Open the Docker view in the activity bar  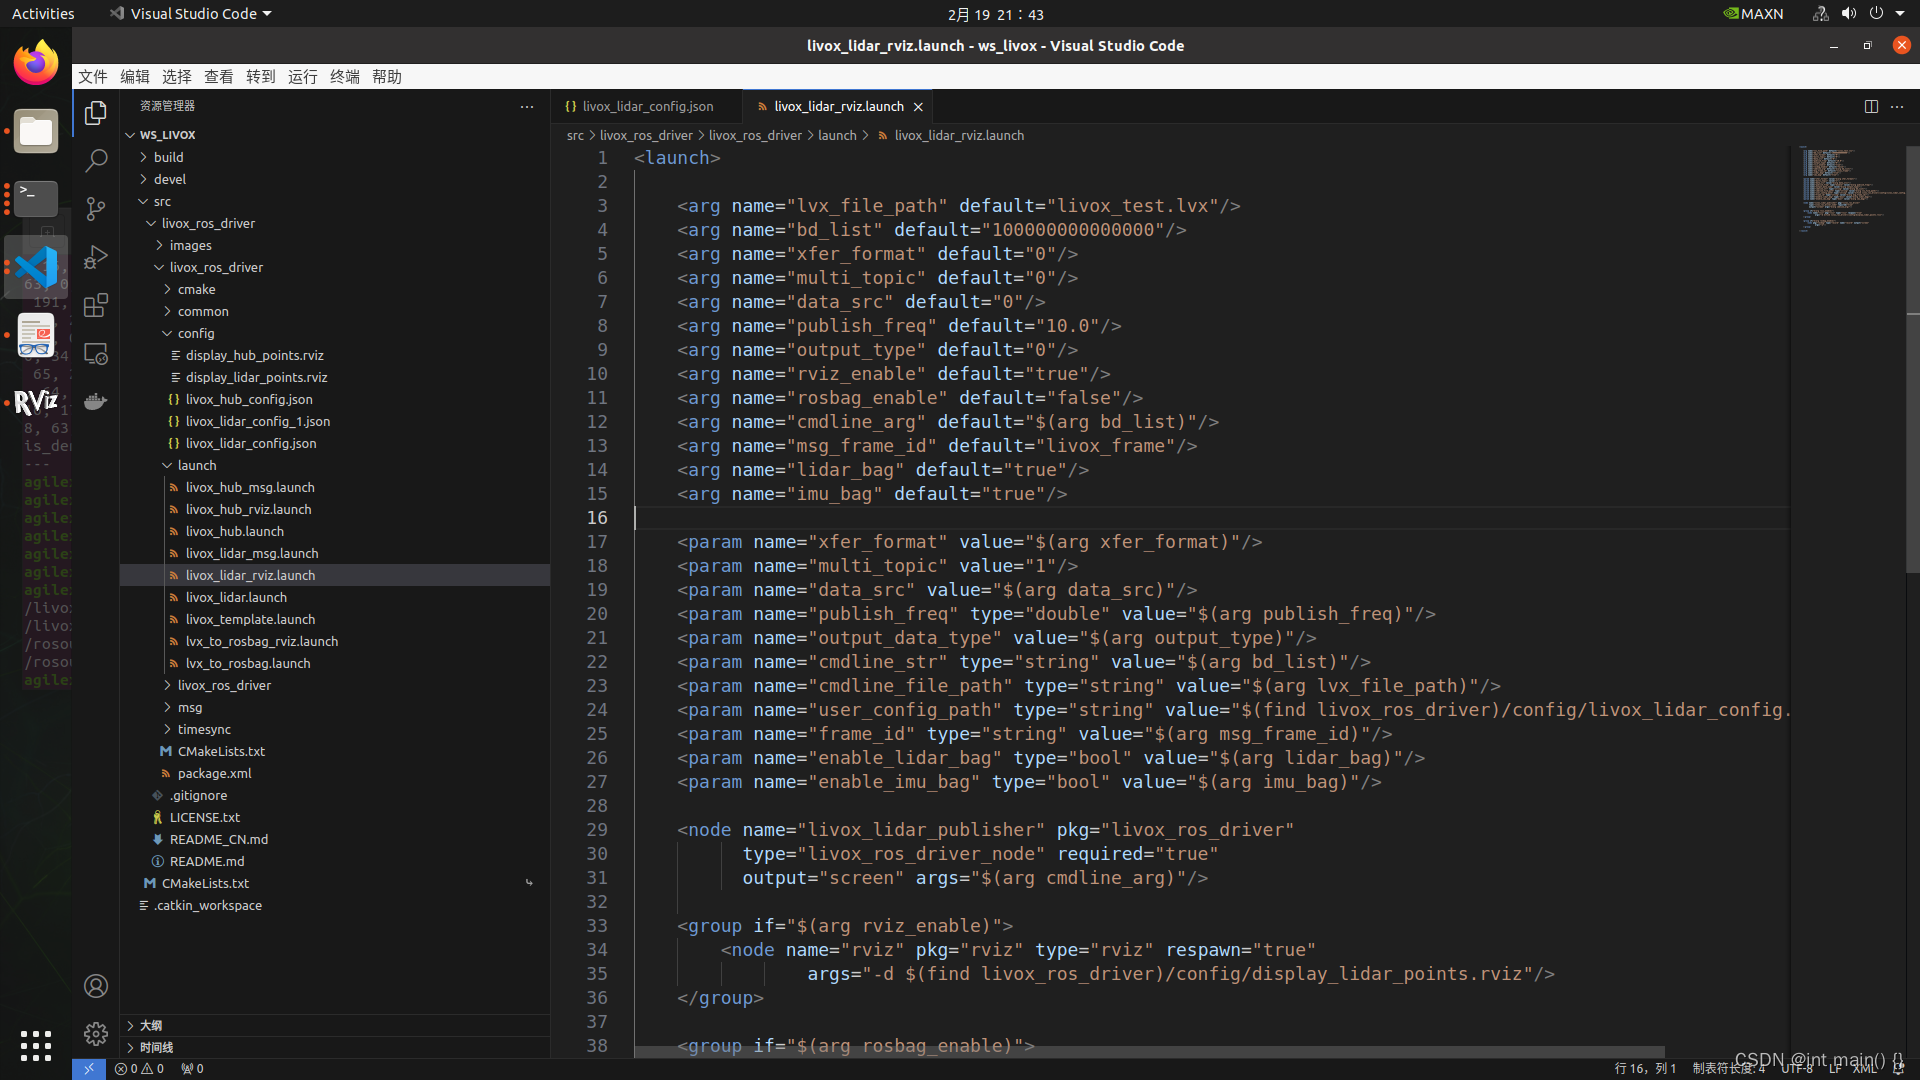(x=96, y=401)
